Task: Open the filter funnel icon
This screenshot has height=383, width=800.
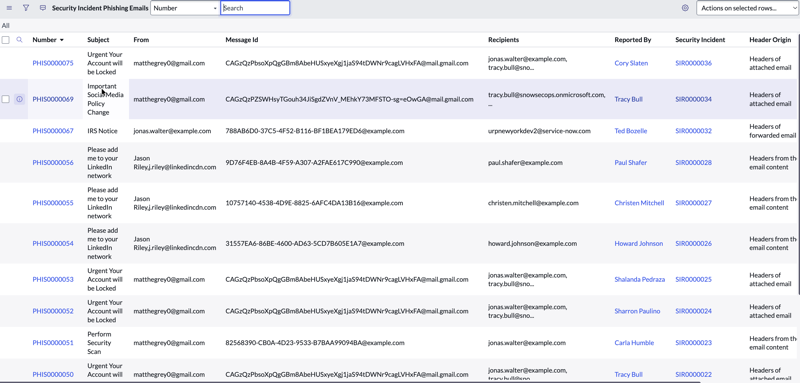Action: 26,8
